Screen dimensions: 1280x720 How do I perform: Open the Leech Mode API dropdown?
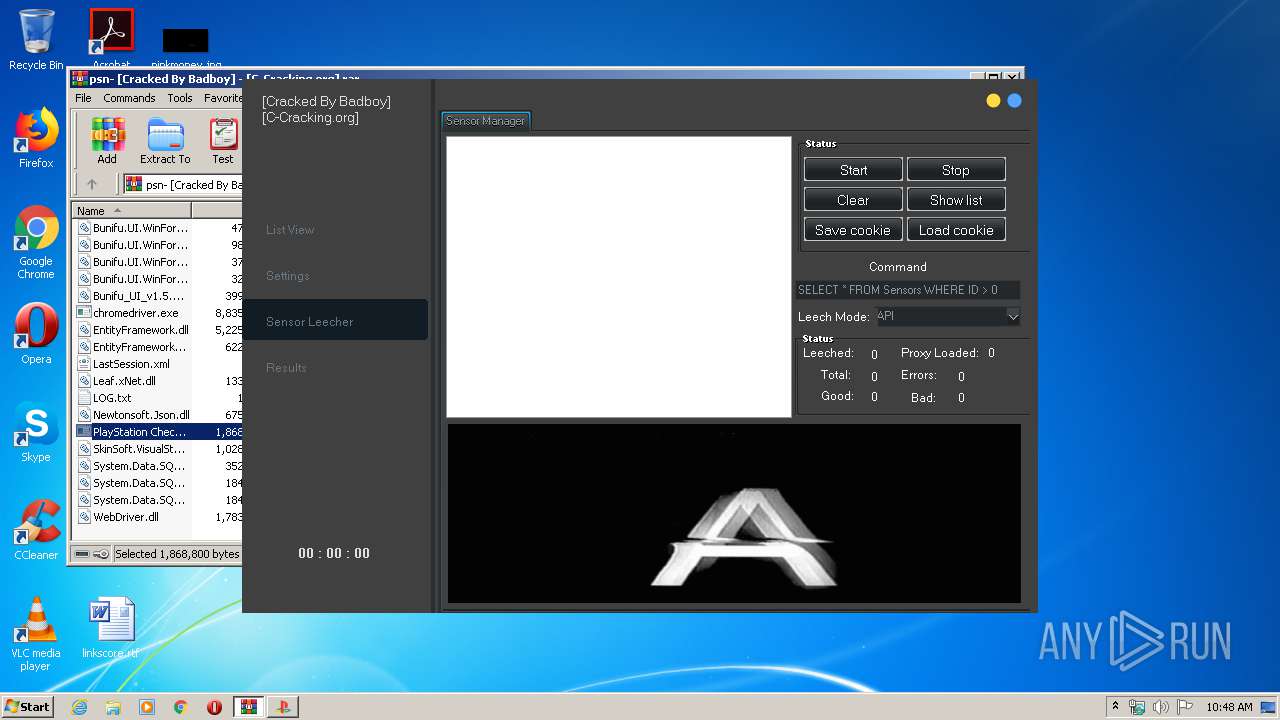click(x=948, y=316)
